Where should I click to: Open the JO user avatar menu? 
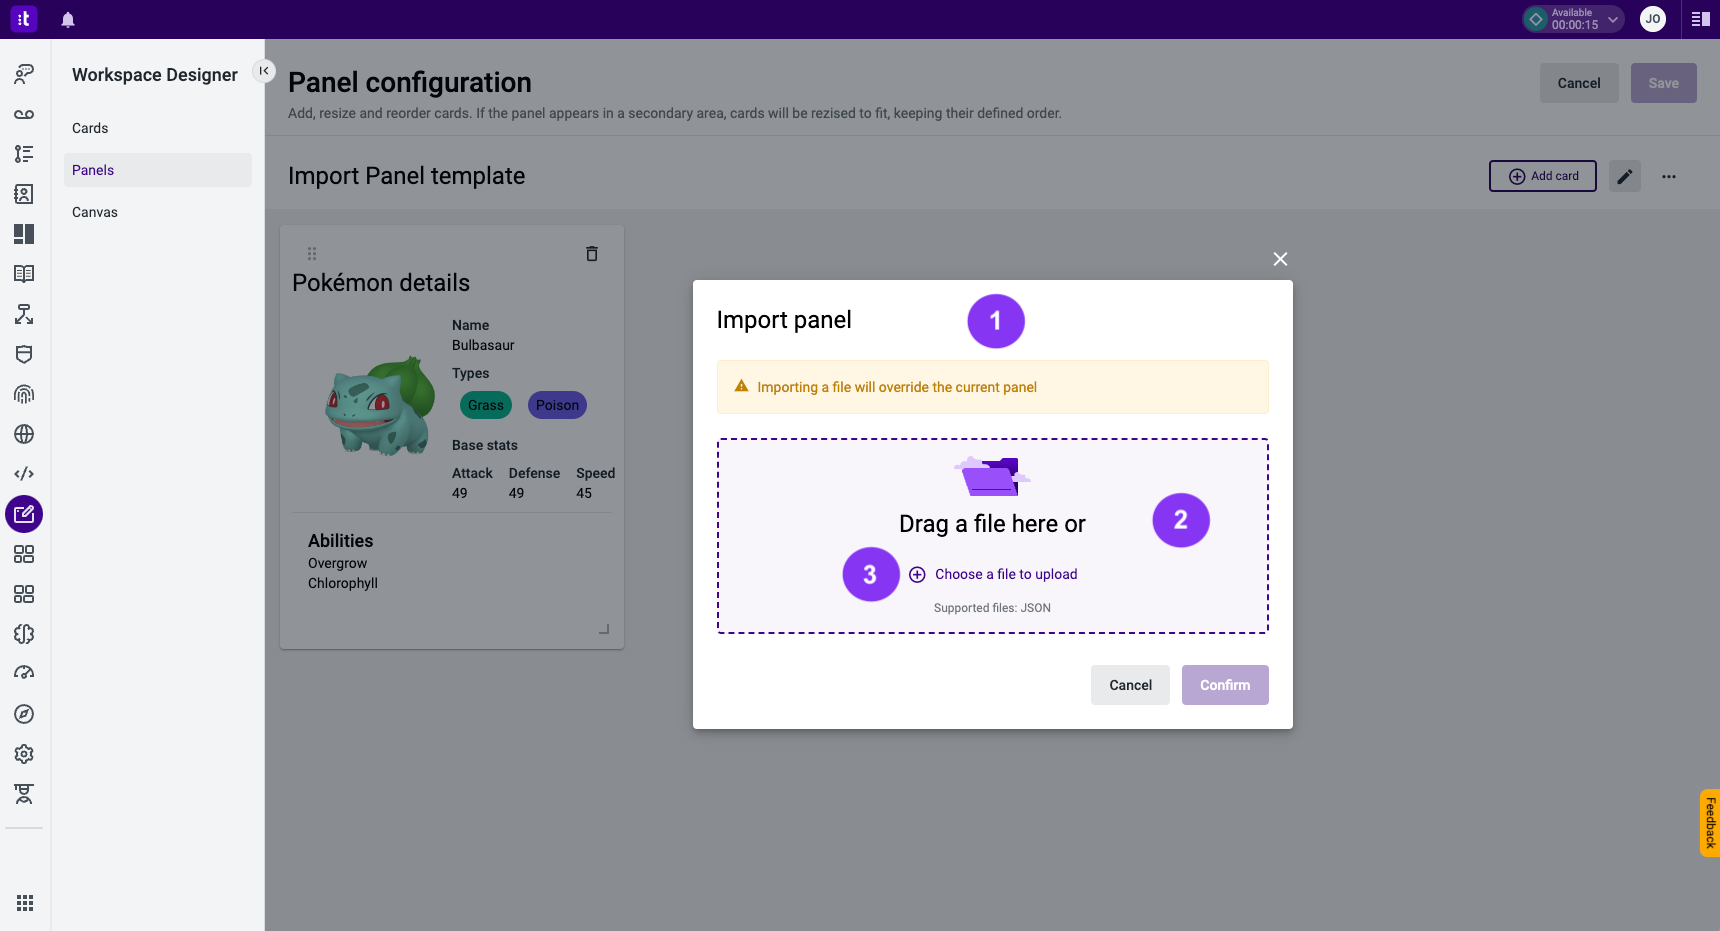pyautogui.click(x=1653, y=19)
